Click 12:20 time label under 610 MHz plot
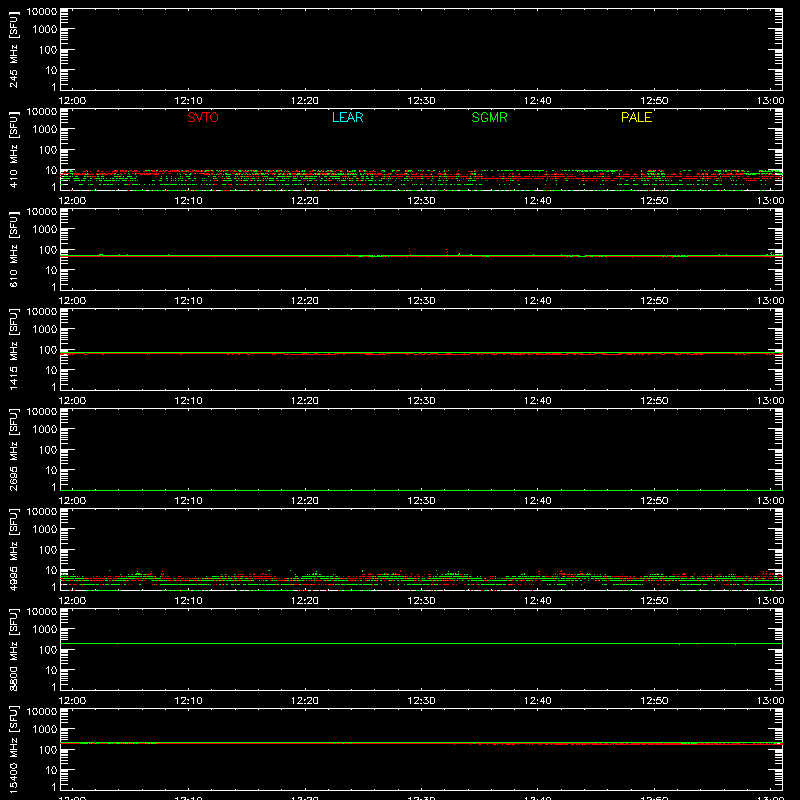This screenshot has height=800, width=800. pyautogui.click(x=305, y=301)
